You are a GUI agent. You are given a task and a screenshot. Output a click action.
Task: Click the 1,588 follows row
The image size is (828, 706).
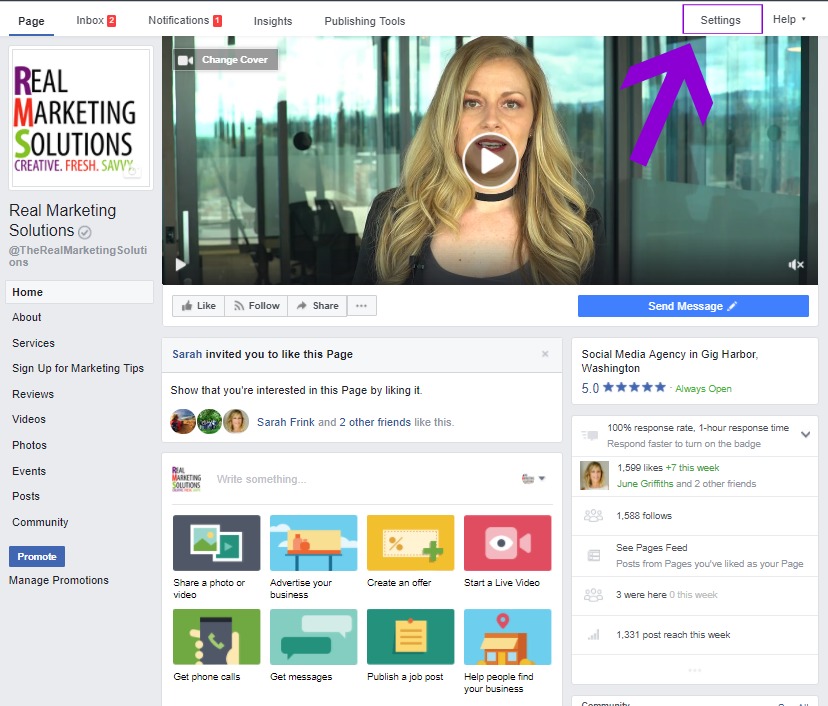tap(695, 516)
